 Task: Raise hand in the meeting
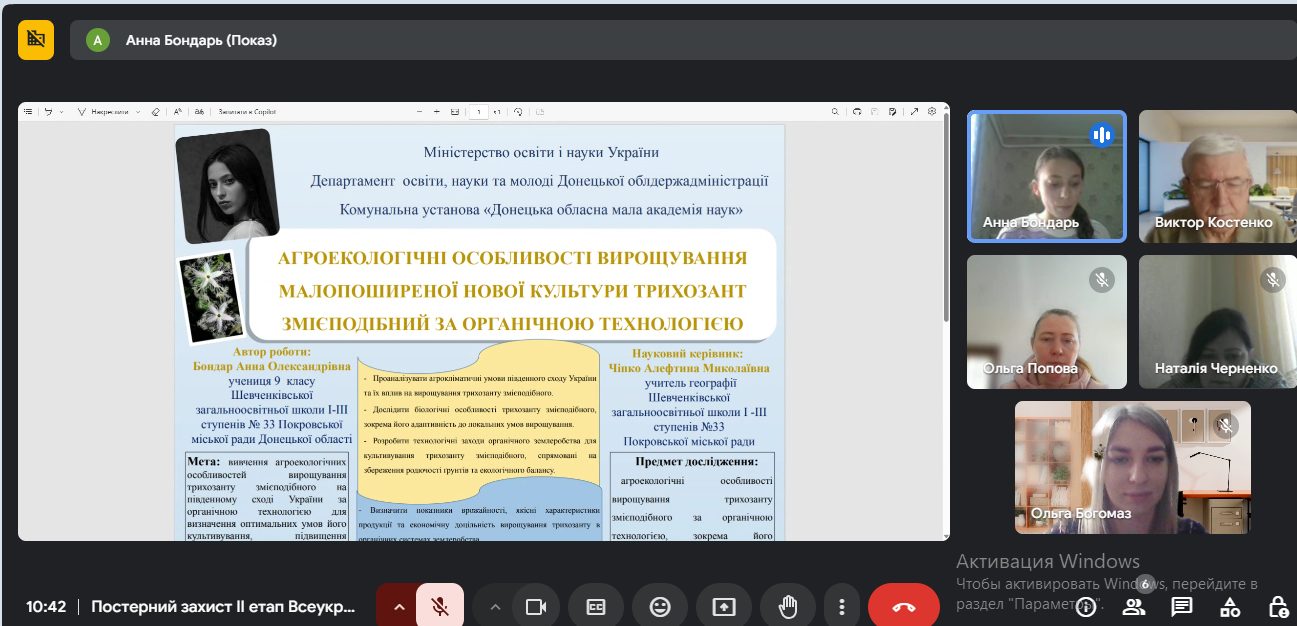[x=788, y=606]
